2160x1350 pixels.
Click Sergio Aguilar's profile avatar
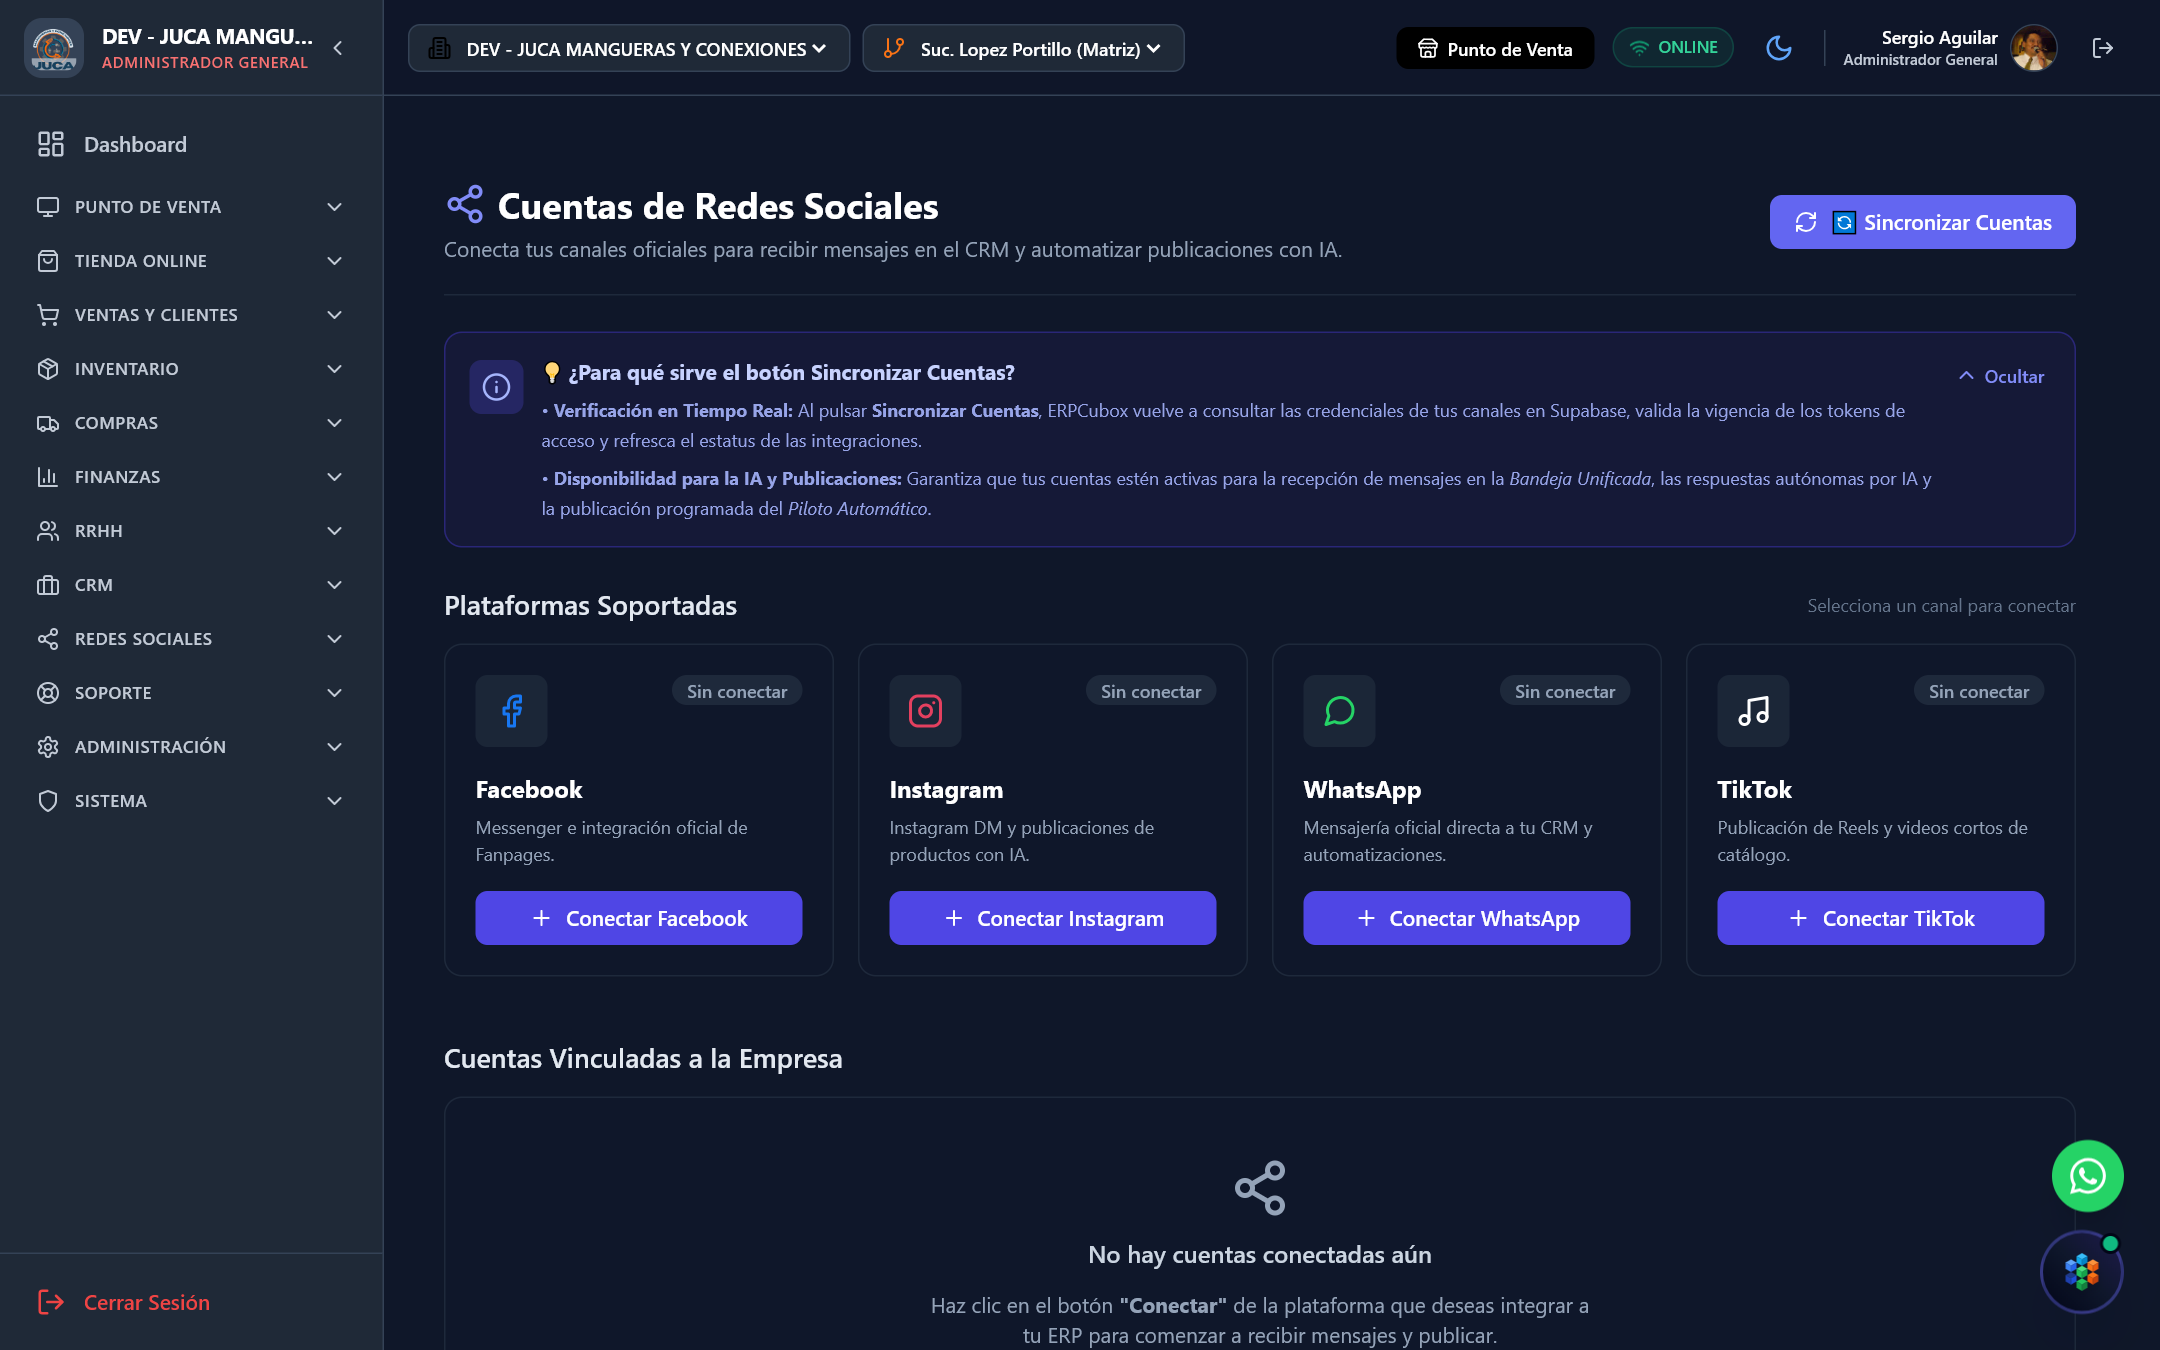pyautogui.click(x=2034, y=48)
